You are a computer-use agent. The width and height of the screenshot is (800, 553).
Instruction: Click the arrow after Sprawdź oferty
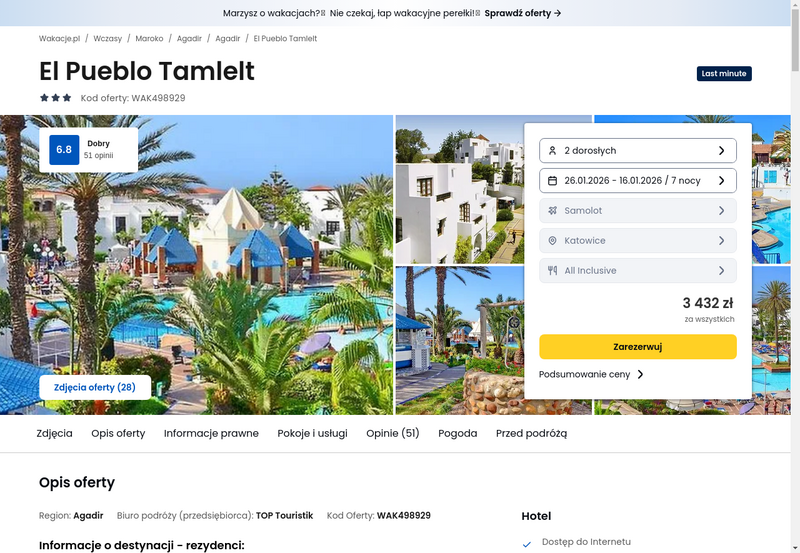[558, 13]
